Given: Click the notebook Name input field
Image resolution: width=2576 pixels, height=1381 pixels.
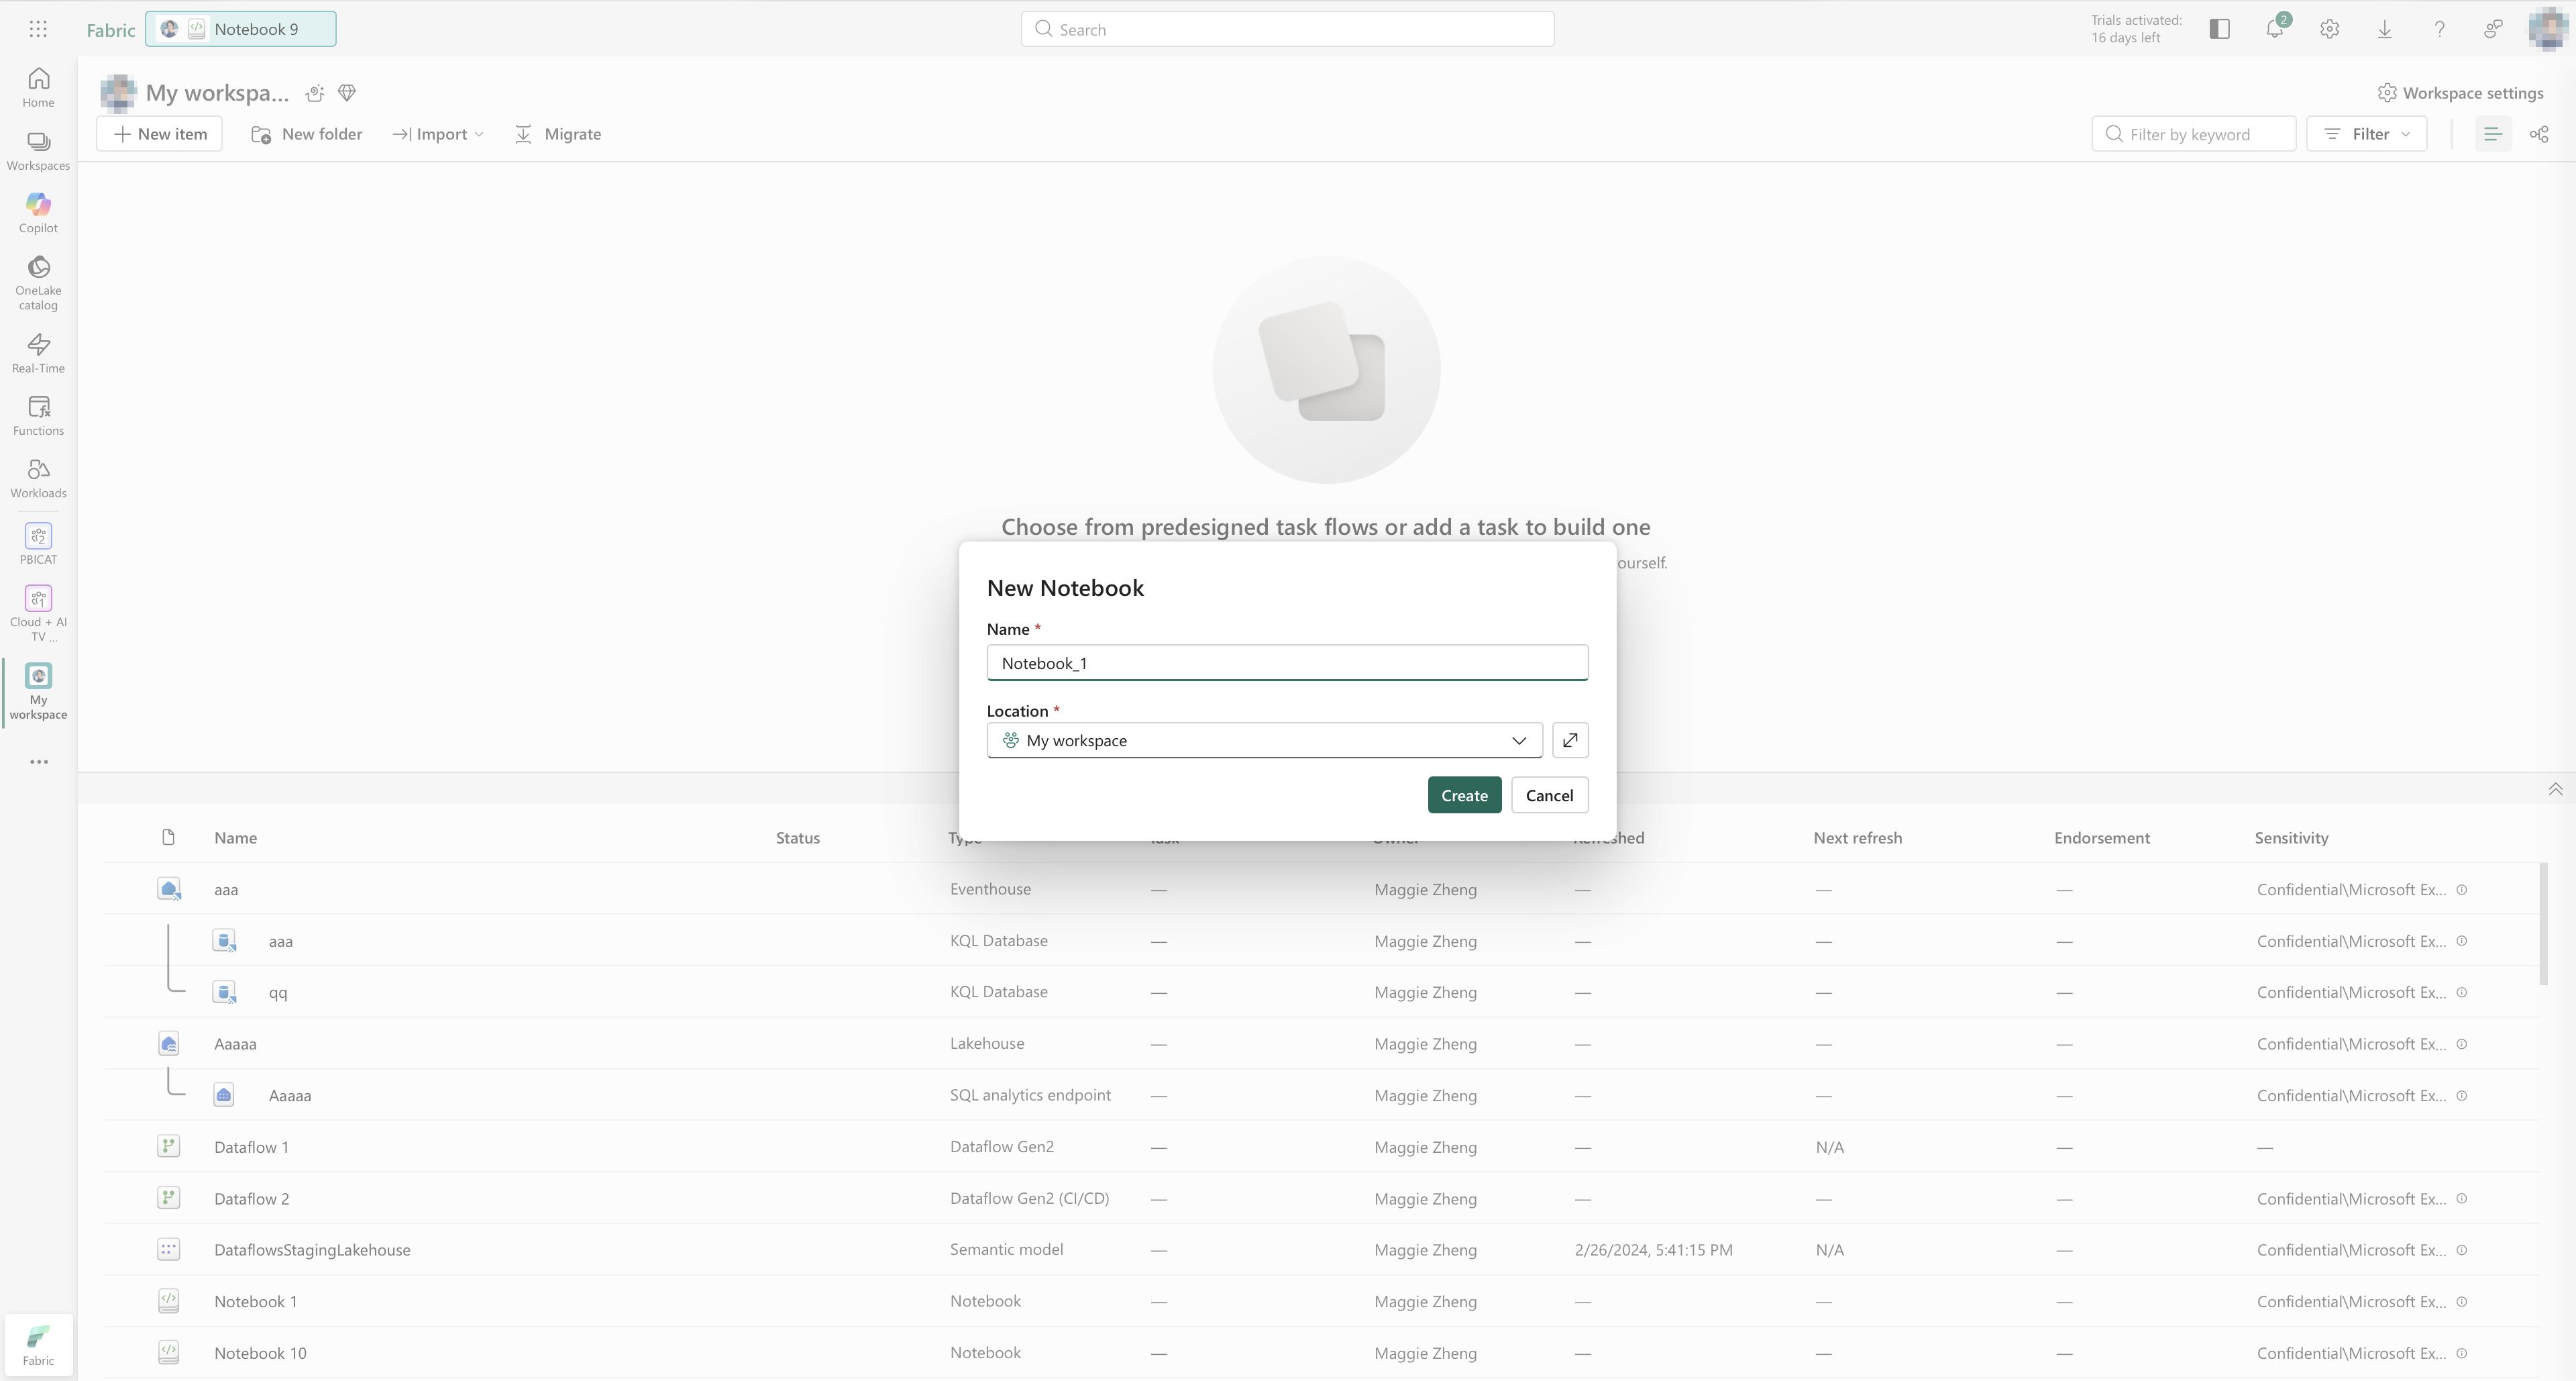Looking at the screenshot, I should [x=1287, y=663].
